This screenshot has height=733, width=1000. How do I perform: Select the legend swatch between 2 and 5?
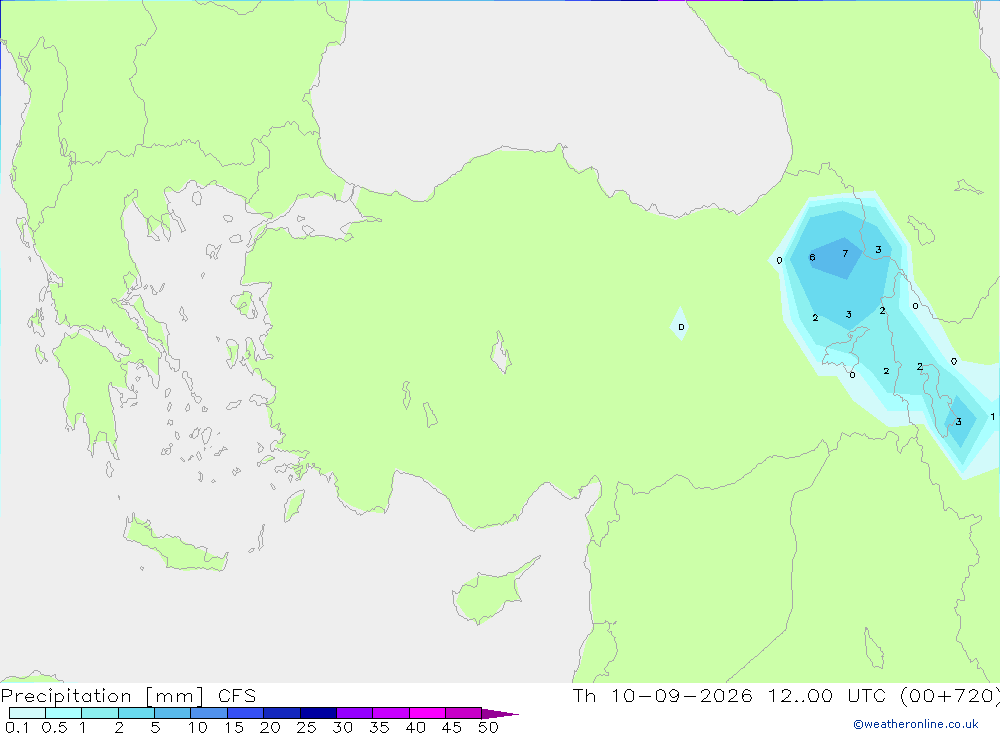(136, 713)
